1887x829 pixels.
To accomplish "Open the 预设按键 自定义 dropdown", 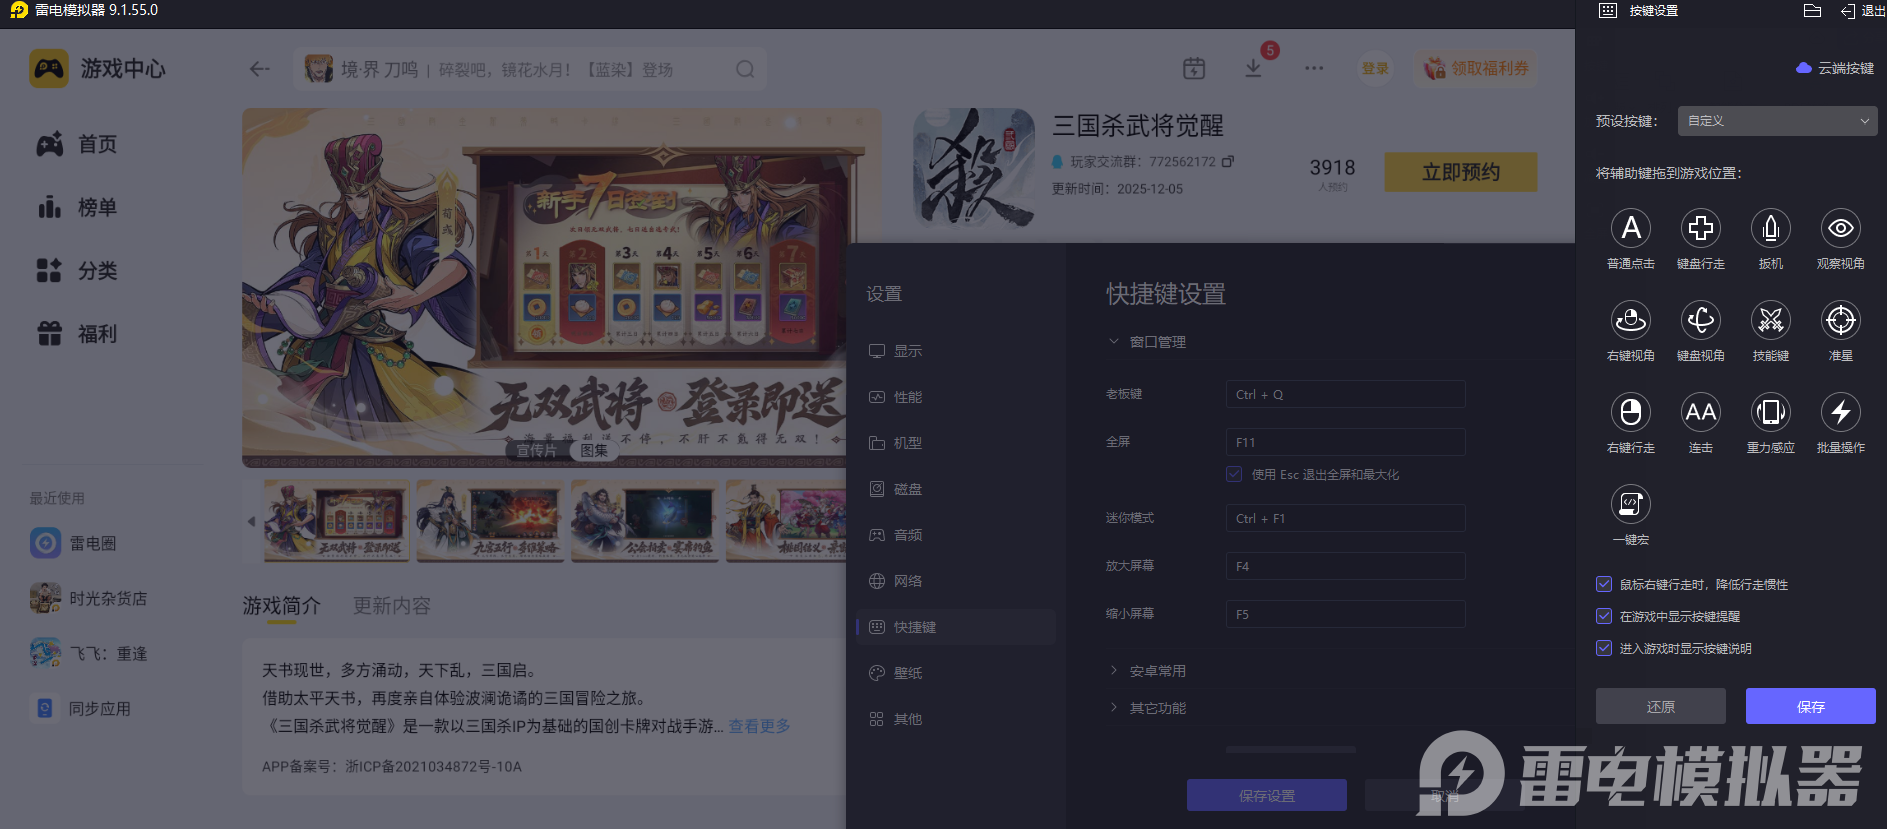I will (x=1777, y=121).
